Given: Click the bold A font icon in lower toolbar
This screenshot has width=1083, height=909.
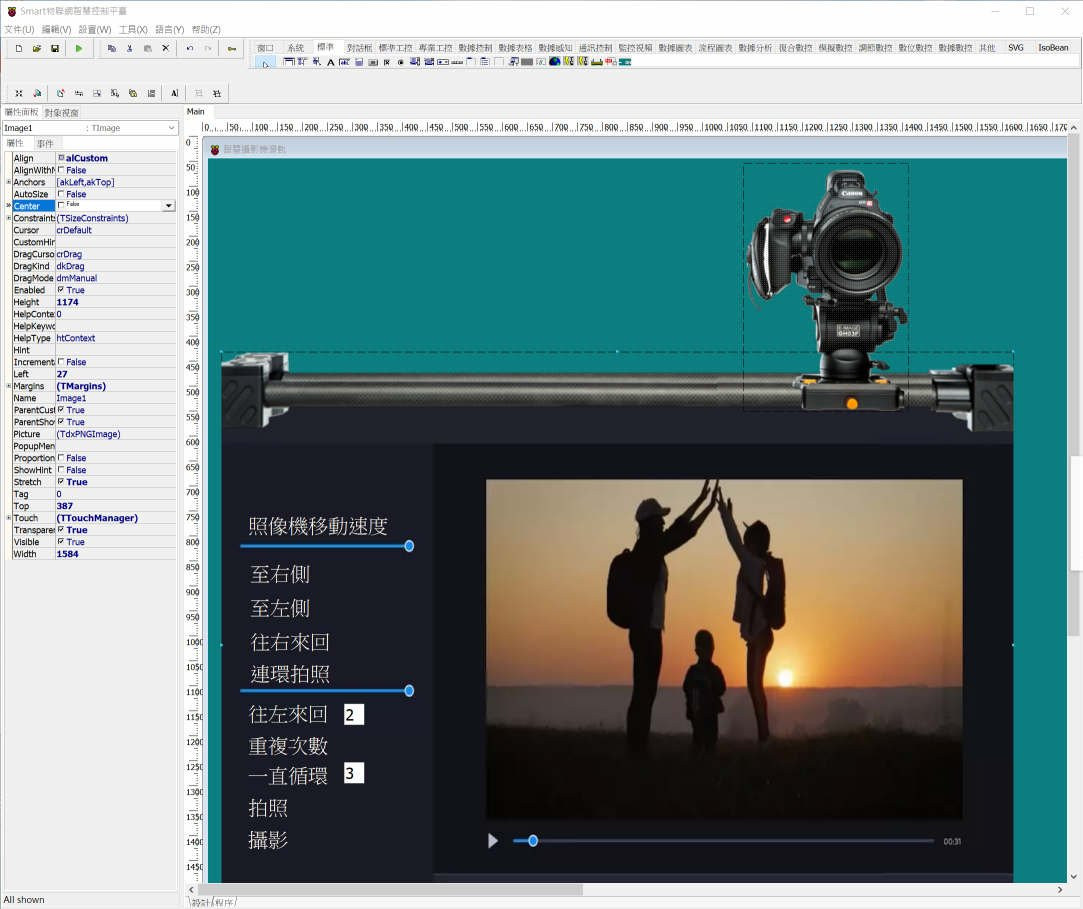Looking at the screenshot, I should pyautogui.click(x=174, y=93).
